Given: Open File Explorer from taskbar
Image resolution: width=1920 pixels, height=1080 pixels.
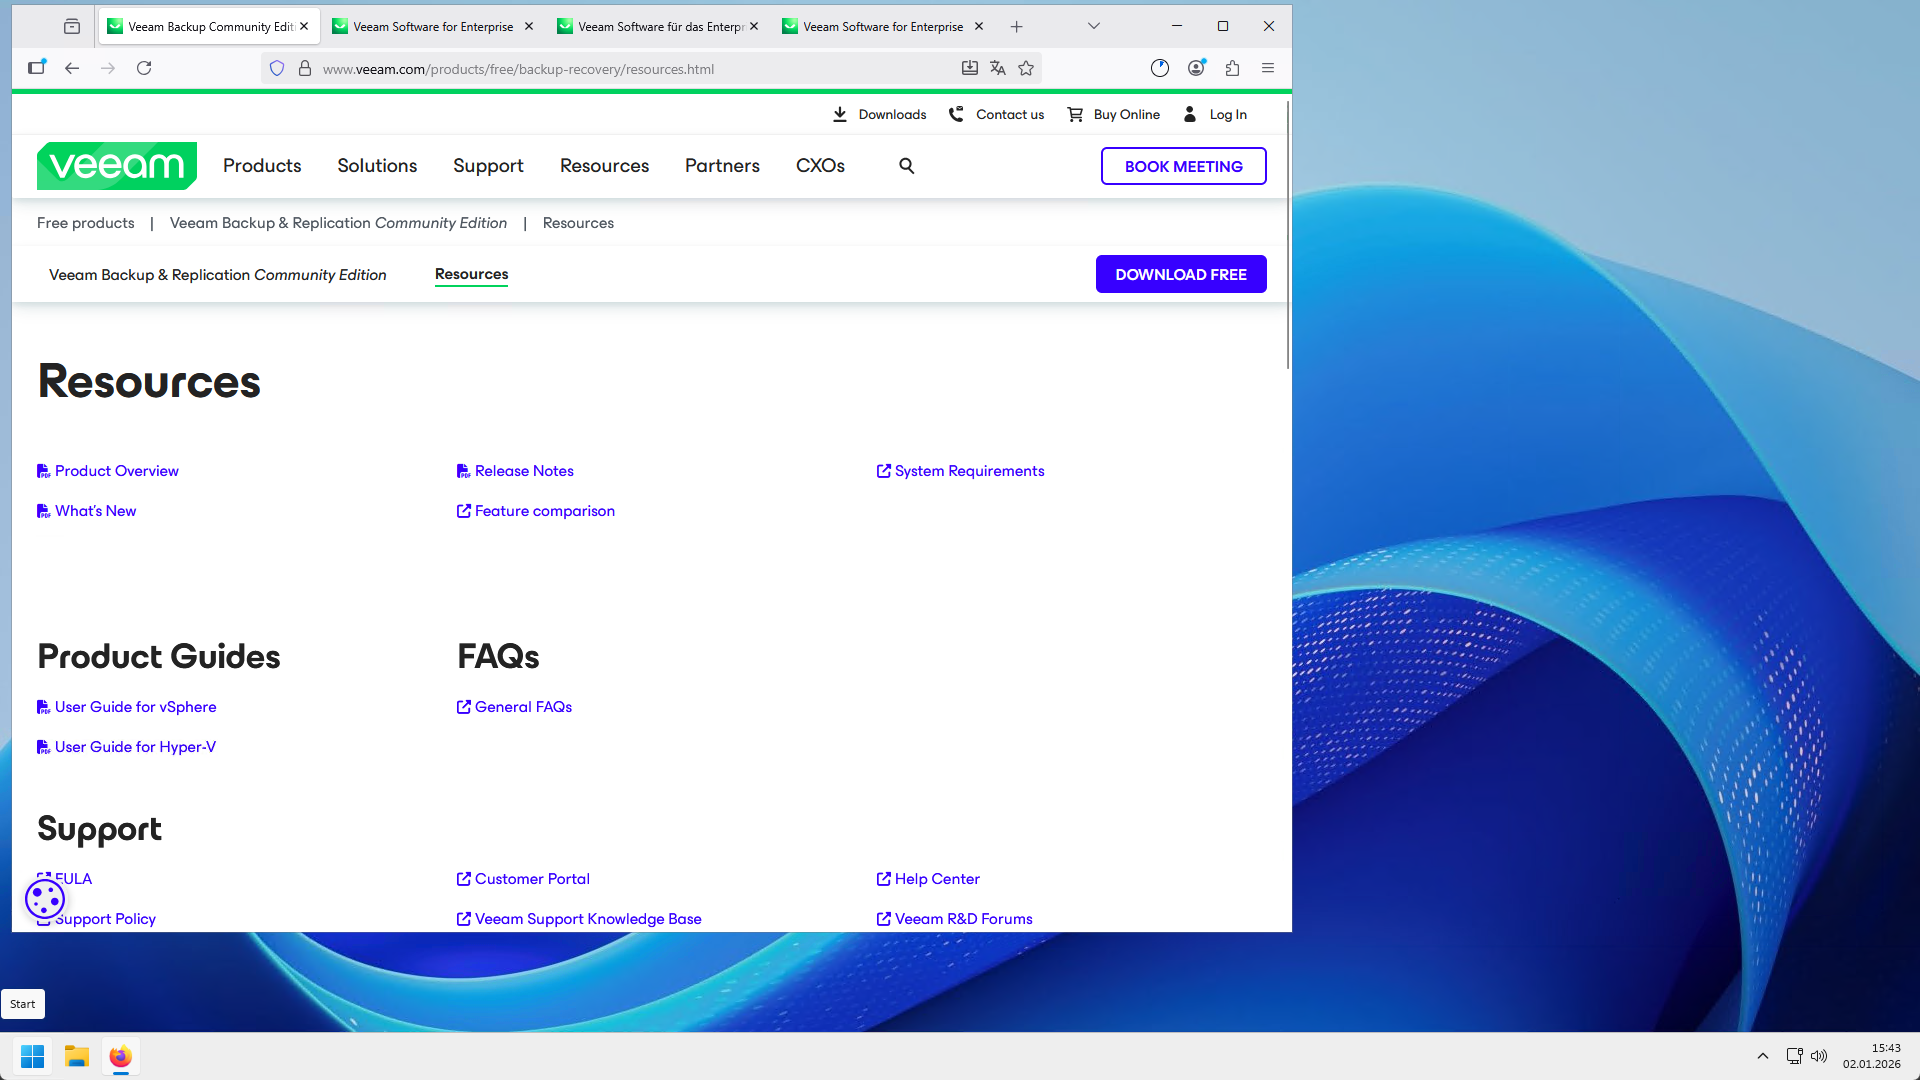Looking at the screenshot, I should point(77,1056).
